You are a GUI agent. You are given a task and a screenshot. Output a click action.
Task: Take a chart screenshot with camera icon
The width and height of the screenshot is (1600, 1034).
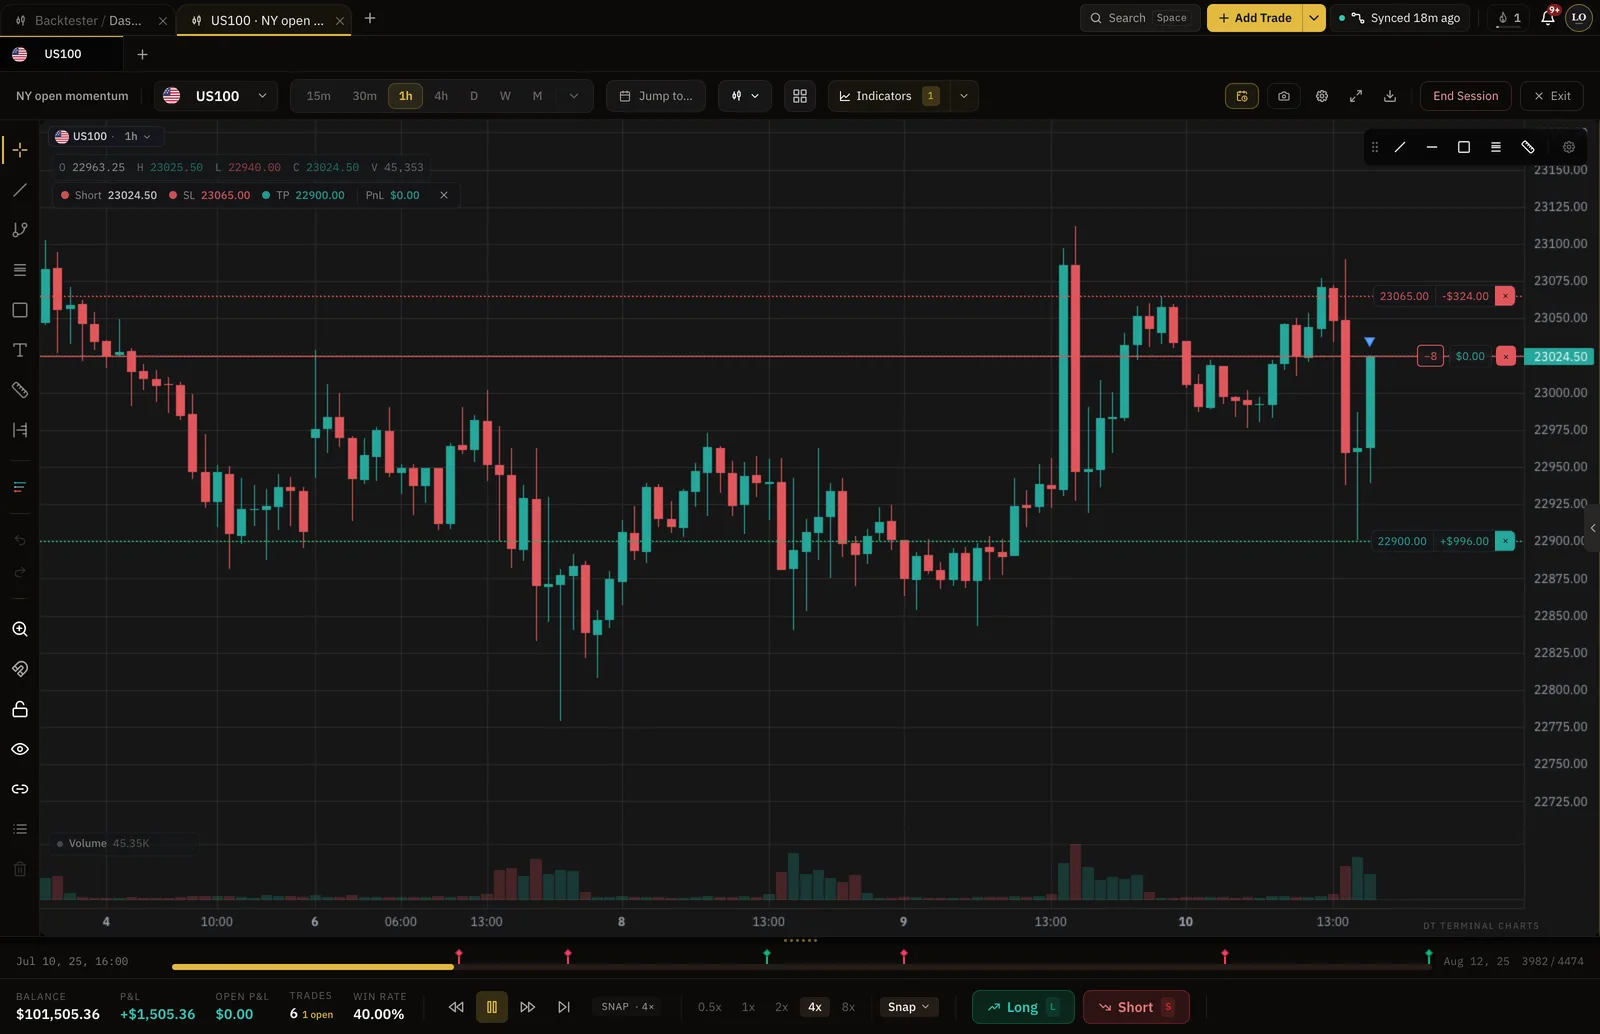1284,96
